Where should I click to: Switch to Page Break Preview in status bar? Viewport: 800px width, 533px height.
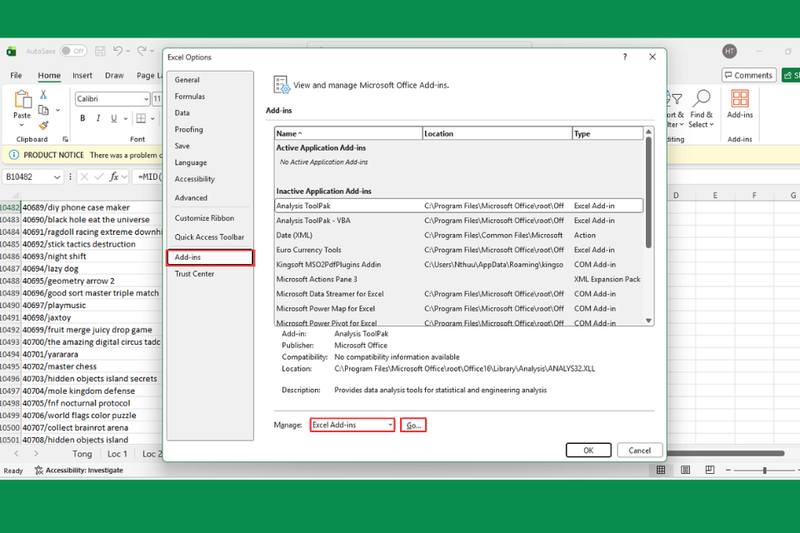click(710, 470)
